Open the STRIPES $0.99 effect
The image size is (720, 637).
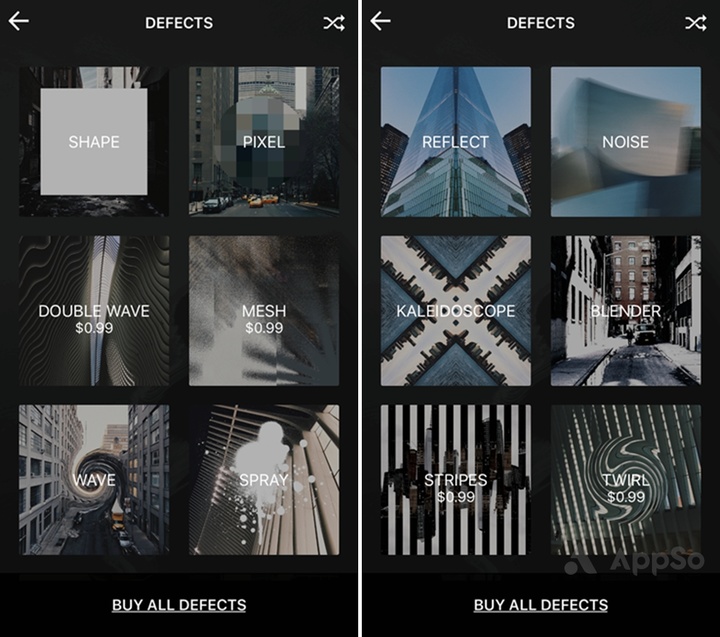pyautogui.click(x=456, y=480)
